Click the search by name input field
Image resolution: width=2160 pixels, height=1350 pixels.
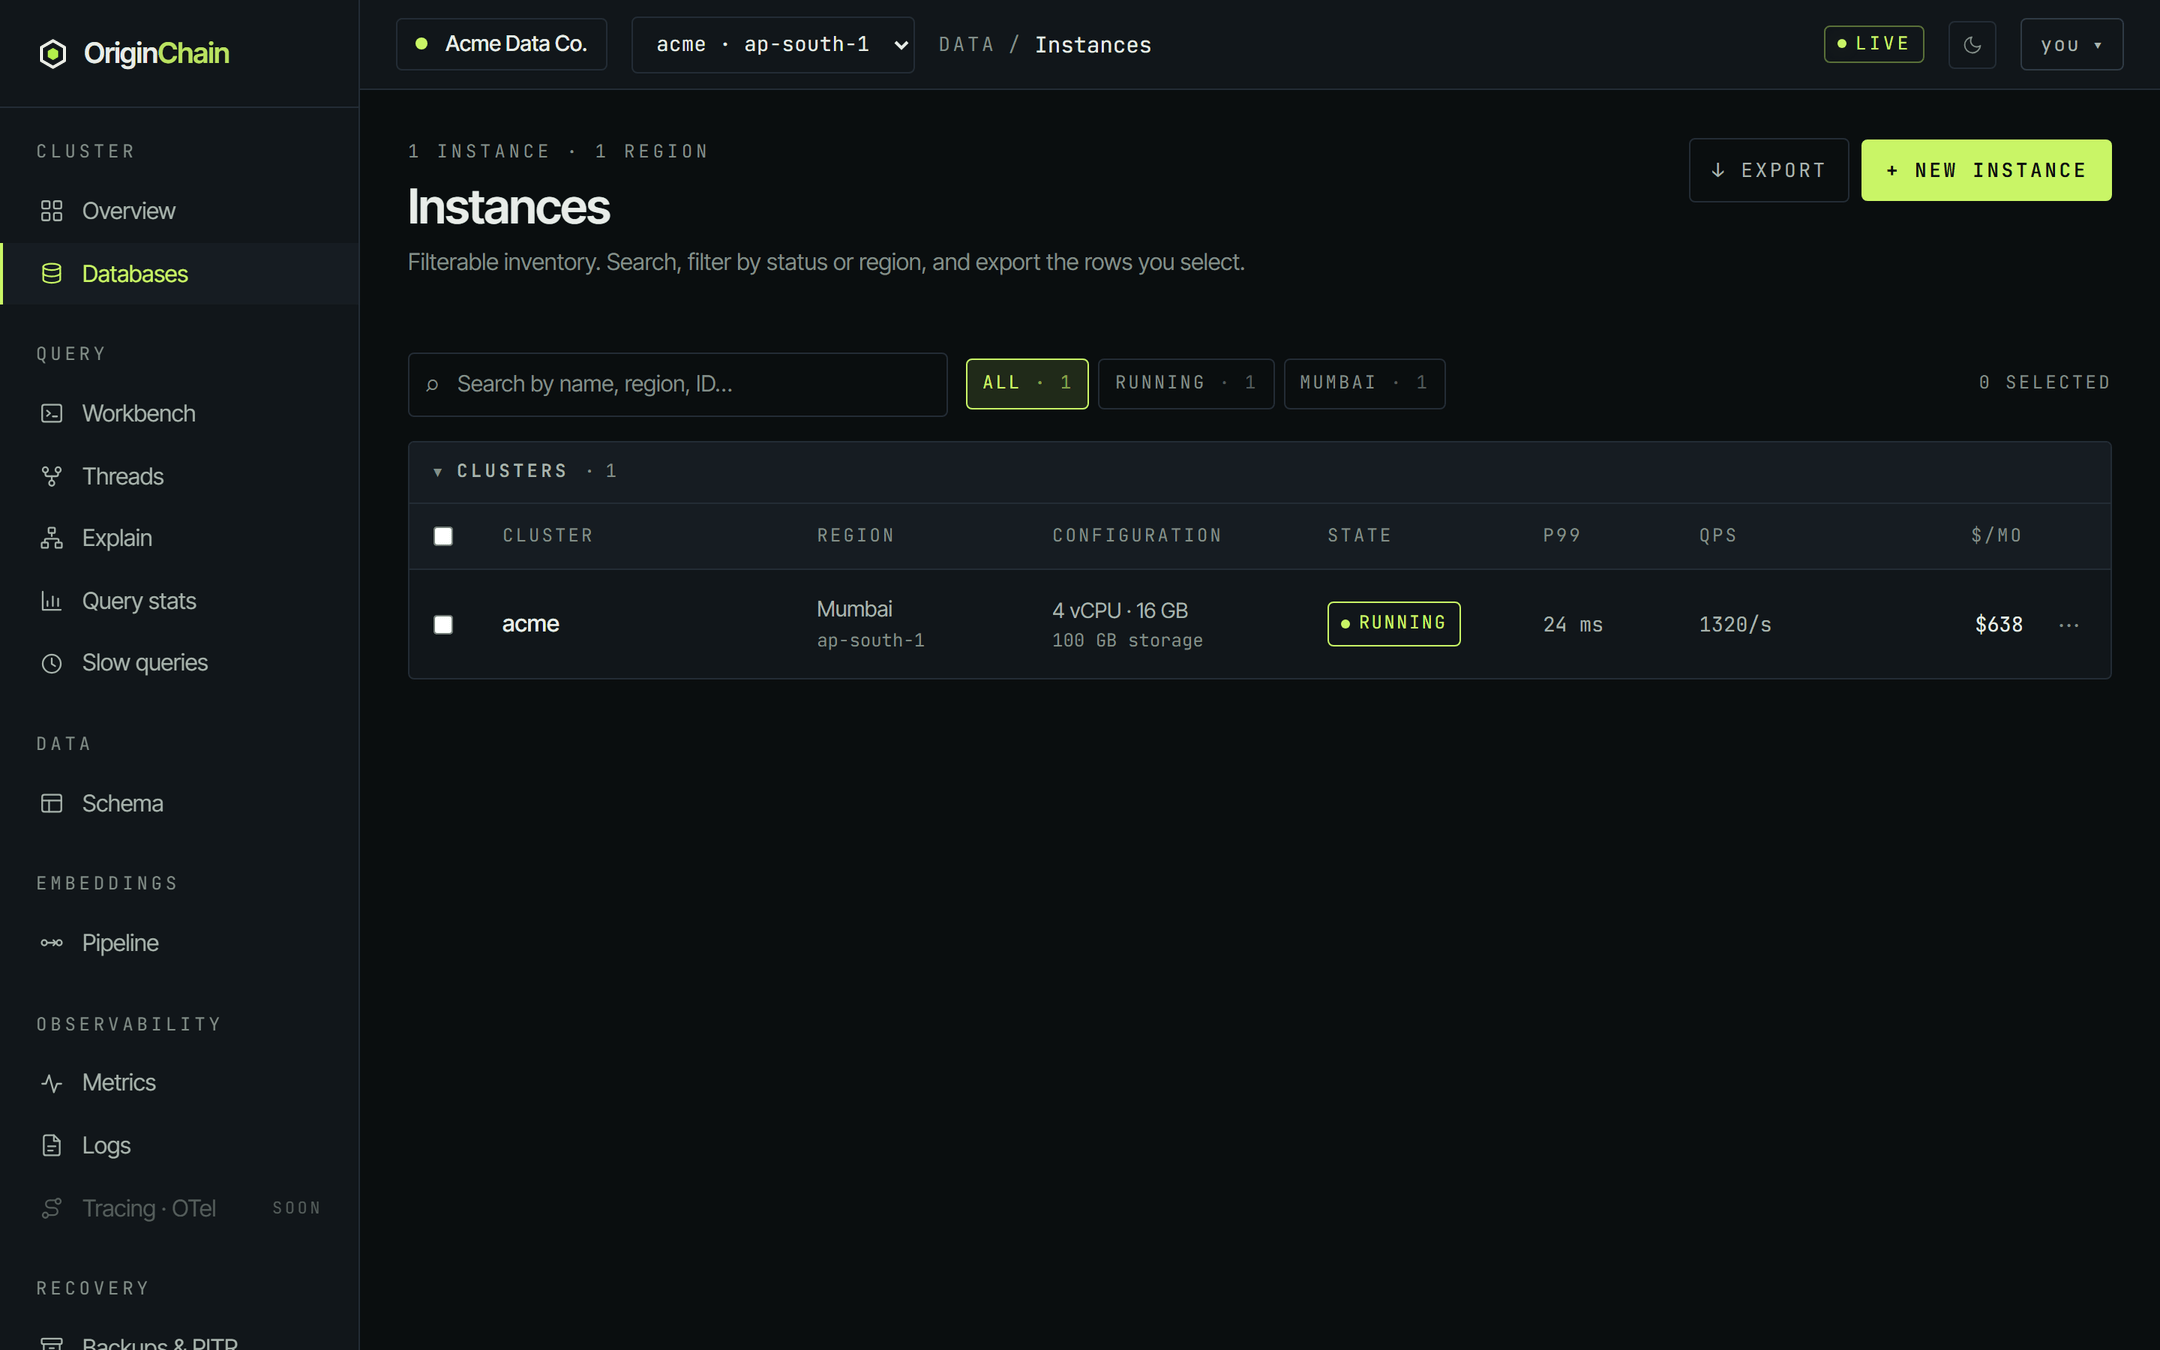677,384
